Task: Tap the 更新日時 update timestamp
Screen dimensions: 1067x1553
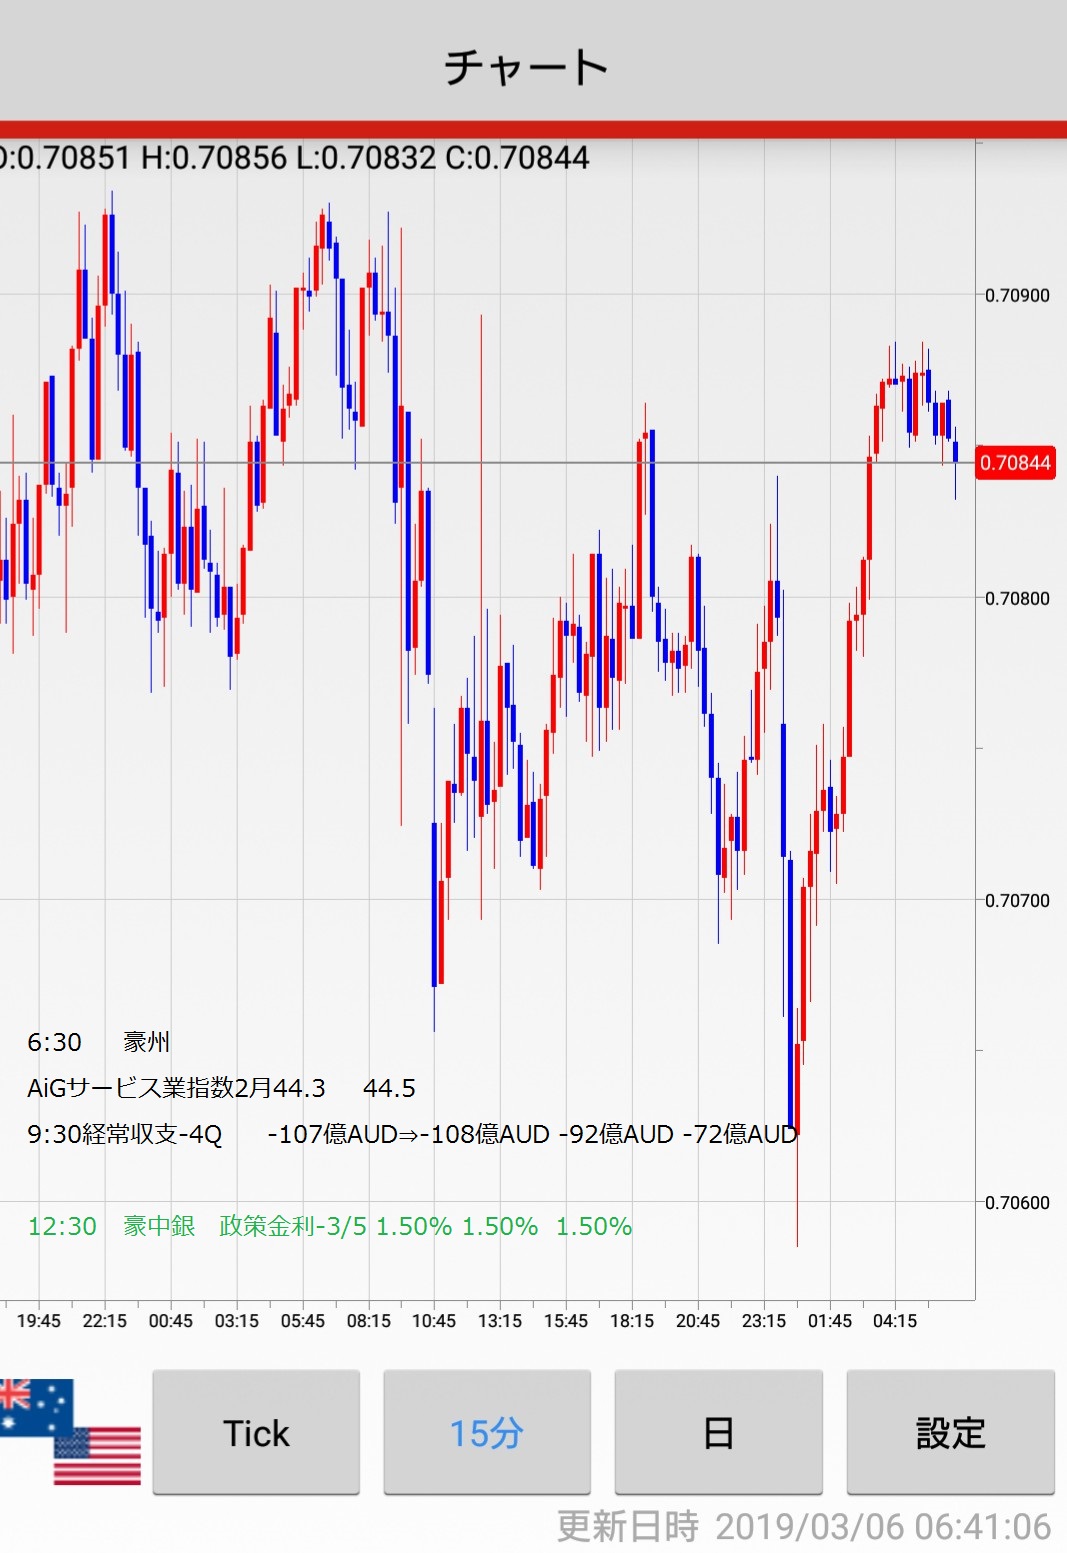Action: (x=803, y=1527)
